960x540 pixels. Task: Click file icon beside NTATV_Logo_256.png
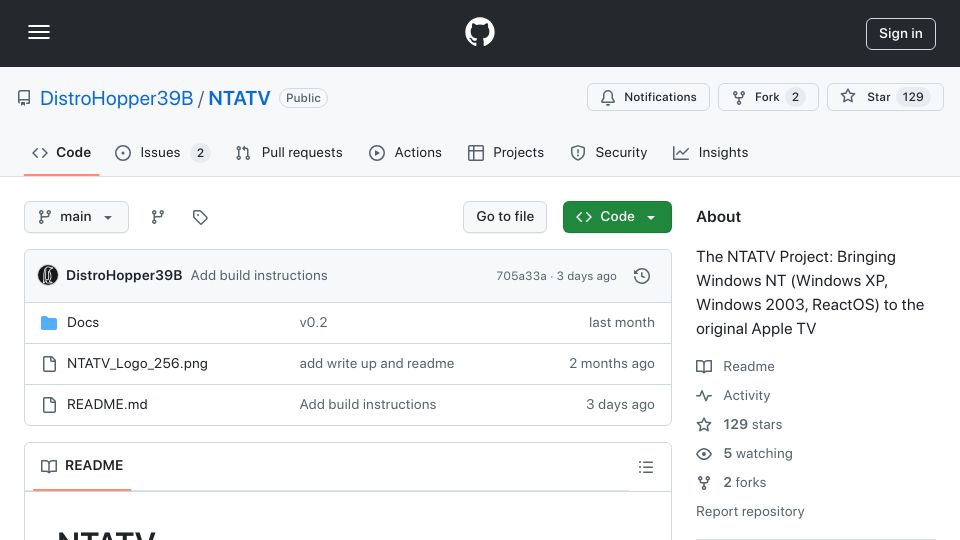click(x=49, y=364)
